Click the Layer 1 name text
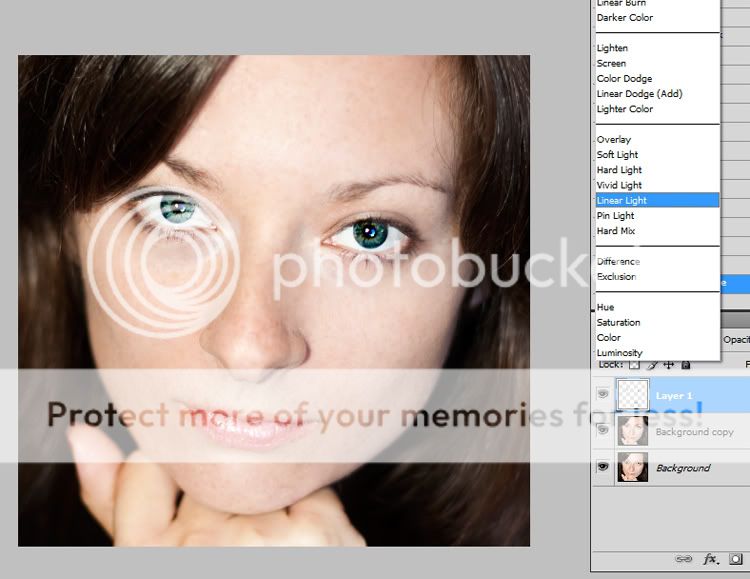This screenshot has height=579, width=750. [674, 396]
